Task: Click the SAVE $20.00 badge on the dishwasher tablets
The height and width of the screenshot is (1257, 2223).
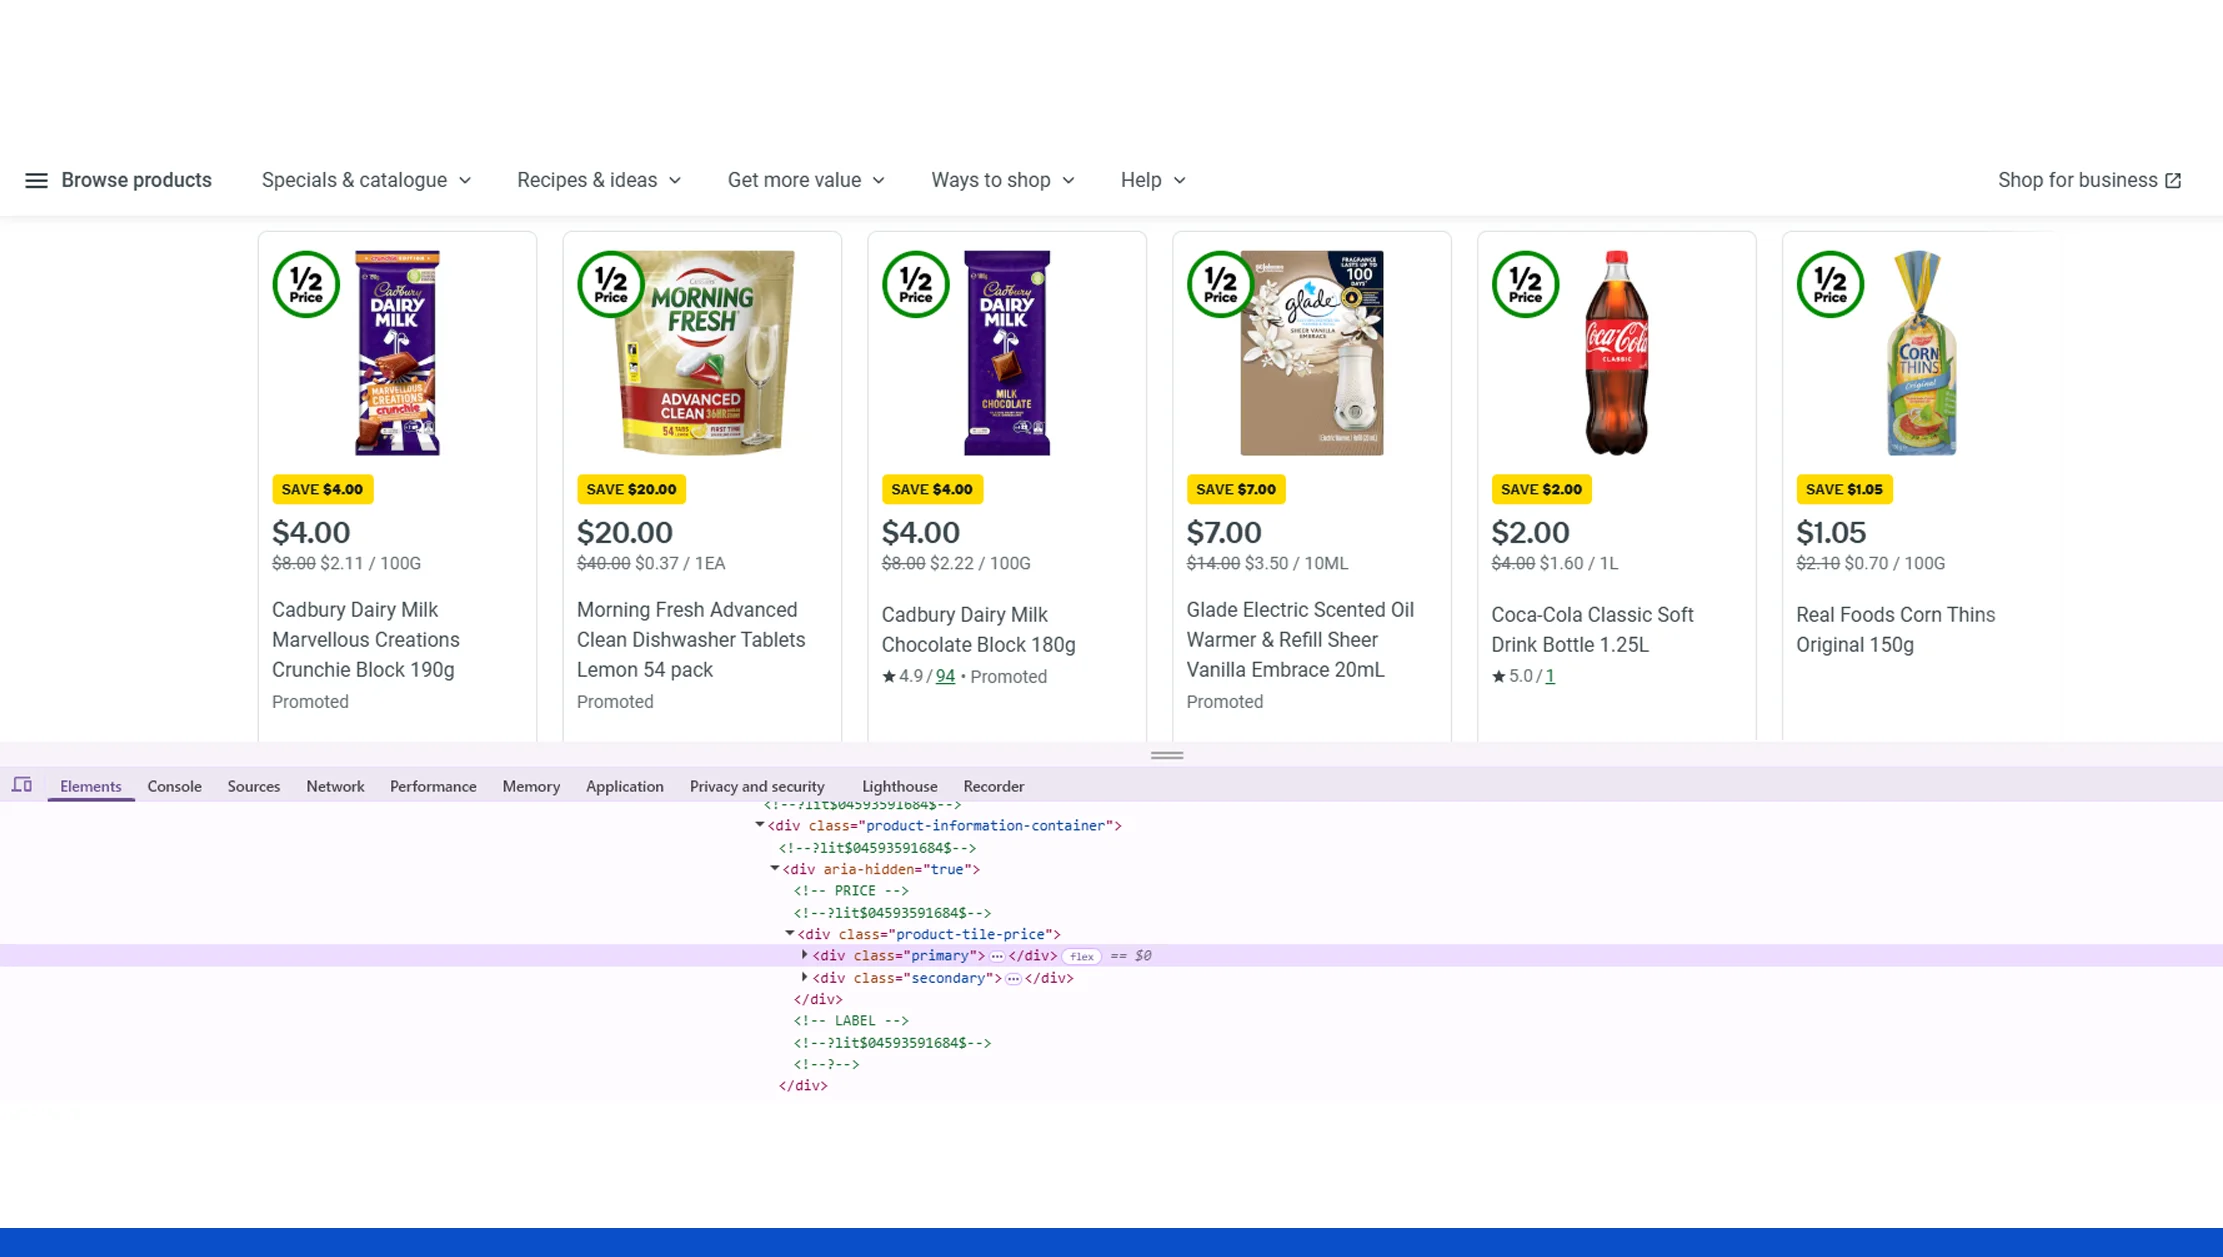Action: tap(630, 489)
